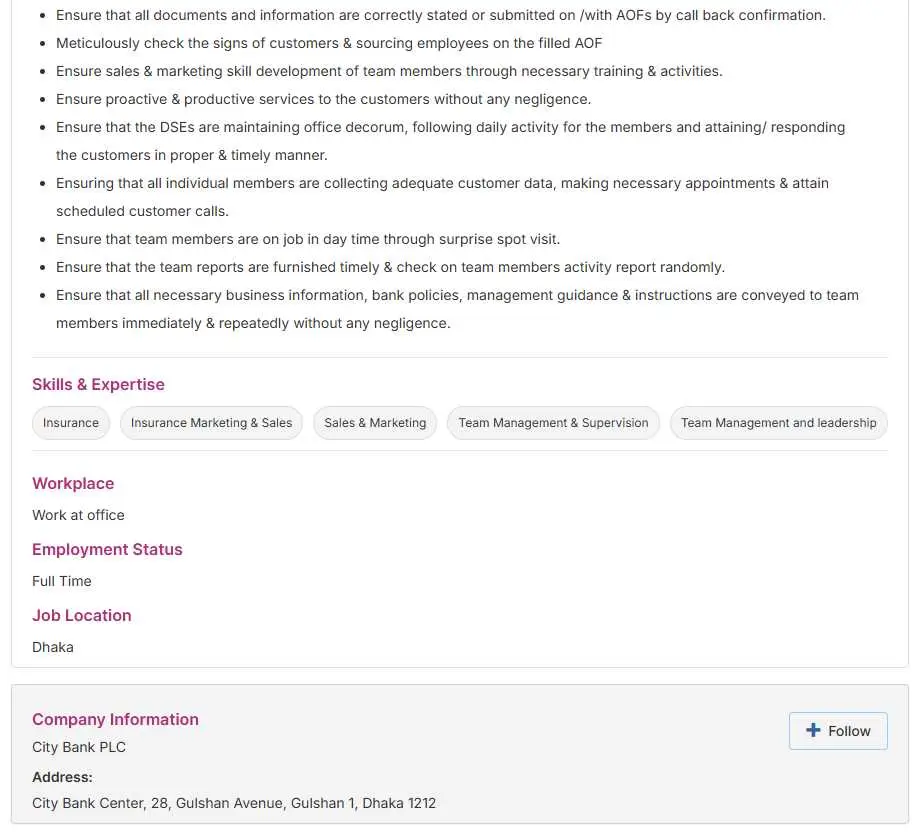Open the Insurance Marketing & Sales tag

click(211, 423)
